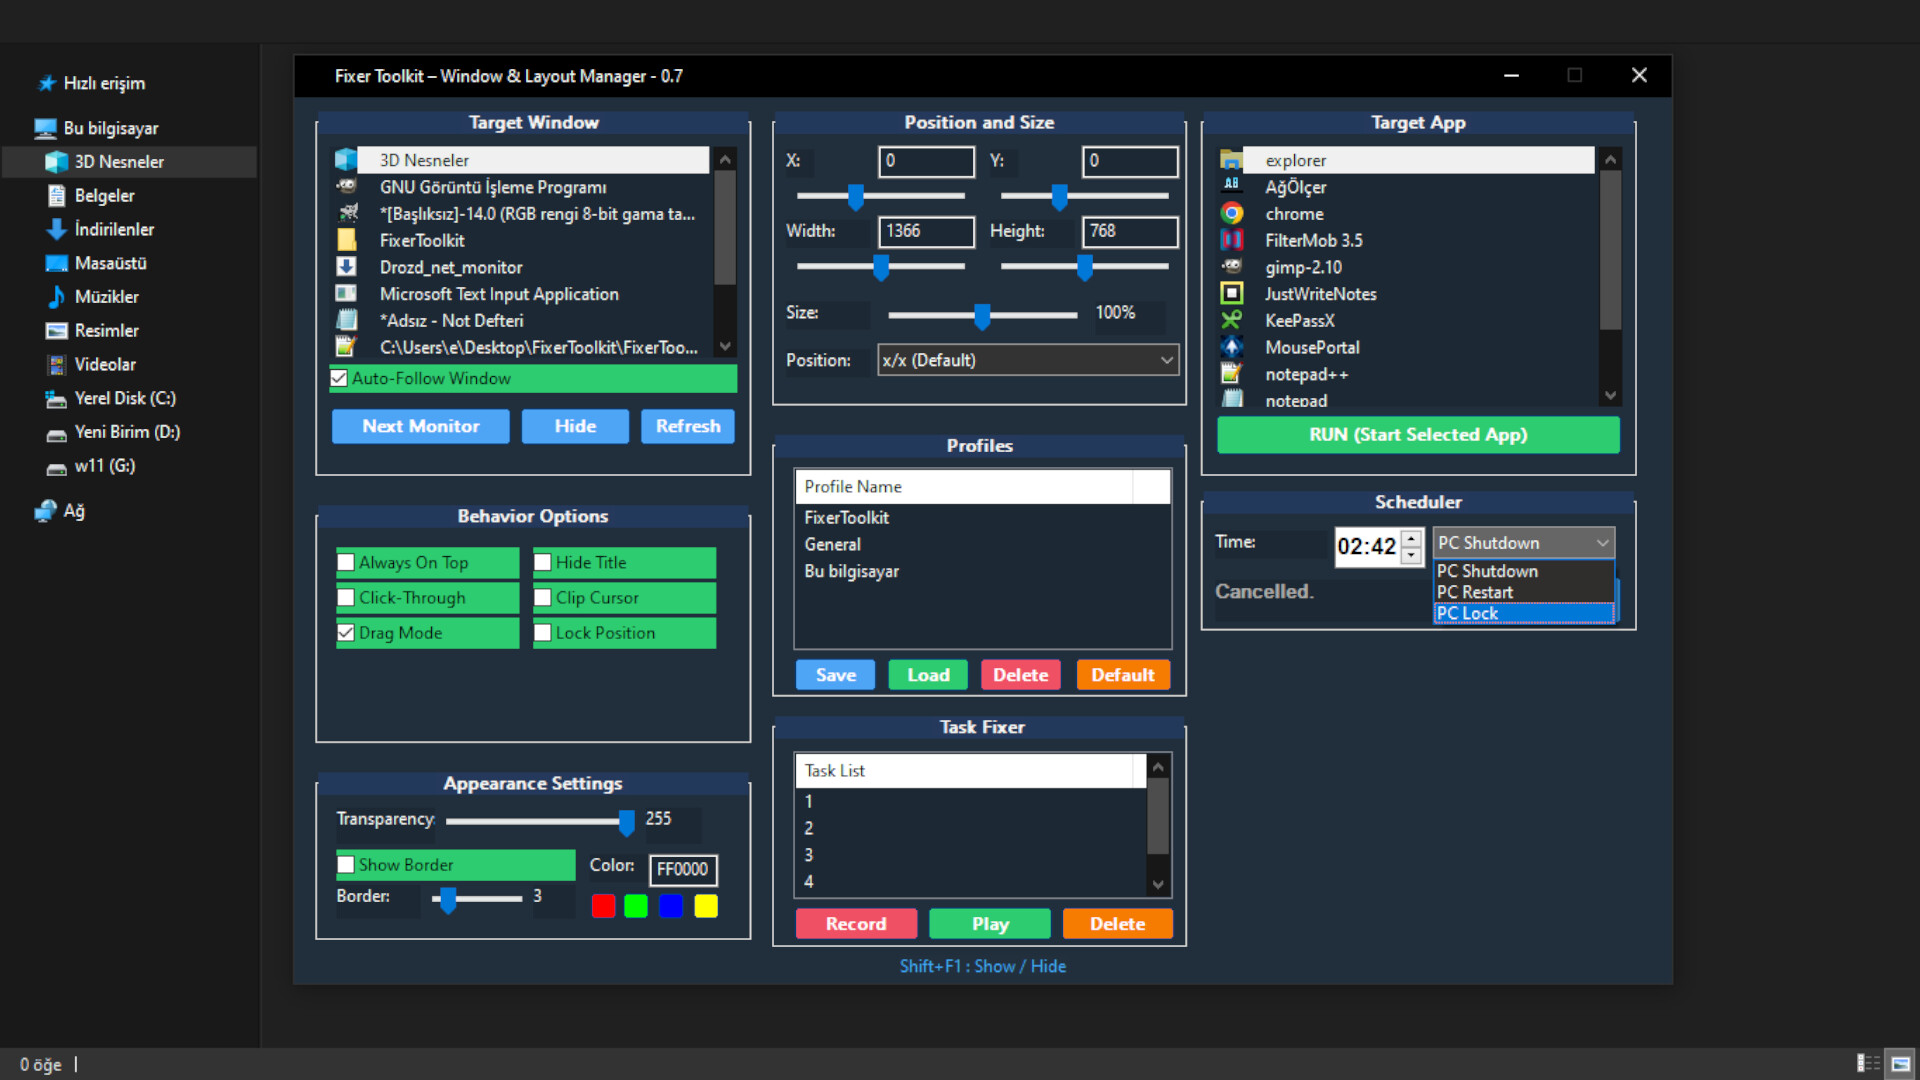Select the Chrome icon in Target App list
This screenshot has width=1920, height=1080.
pos(1231,213)
